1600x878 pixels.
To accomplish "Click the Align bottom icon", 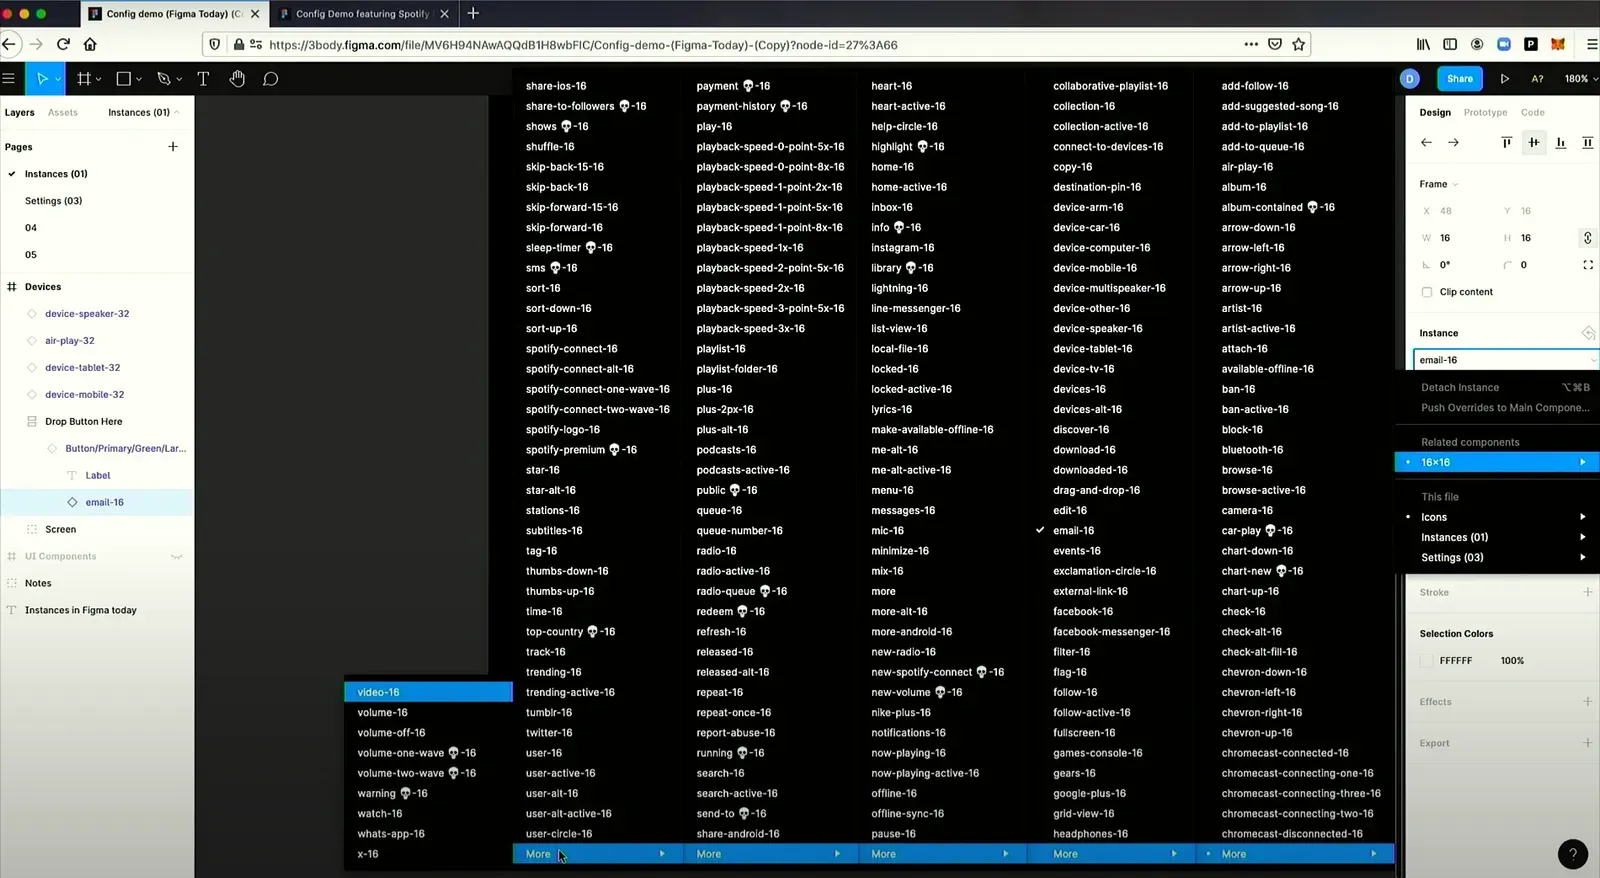I will point(1561,143).
